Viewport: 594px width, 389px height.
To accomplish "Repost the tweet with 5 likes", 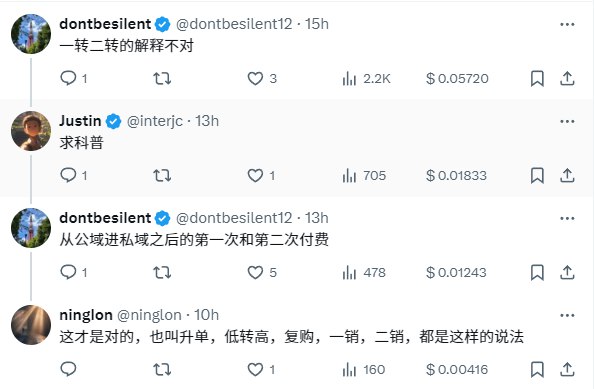I will (162, 272).
